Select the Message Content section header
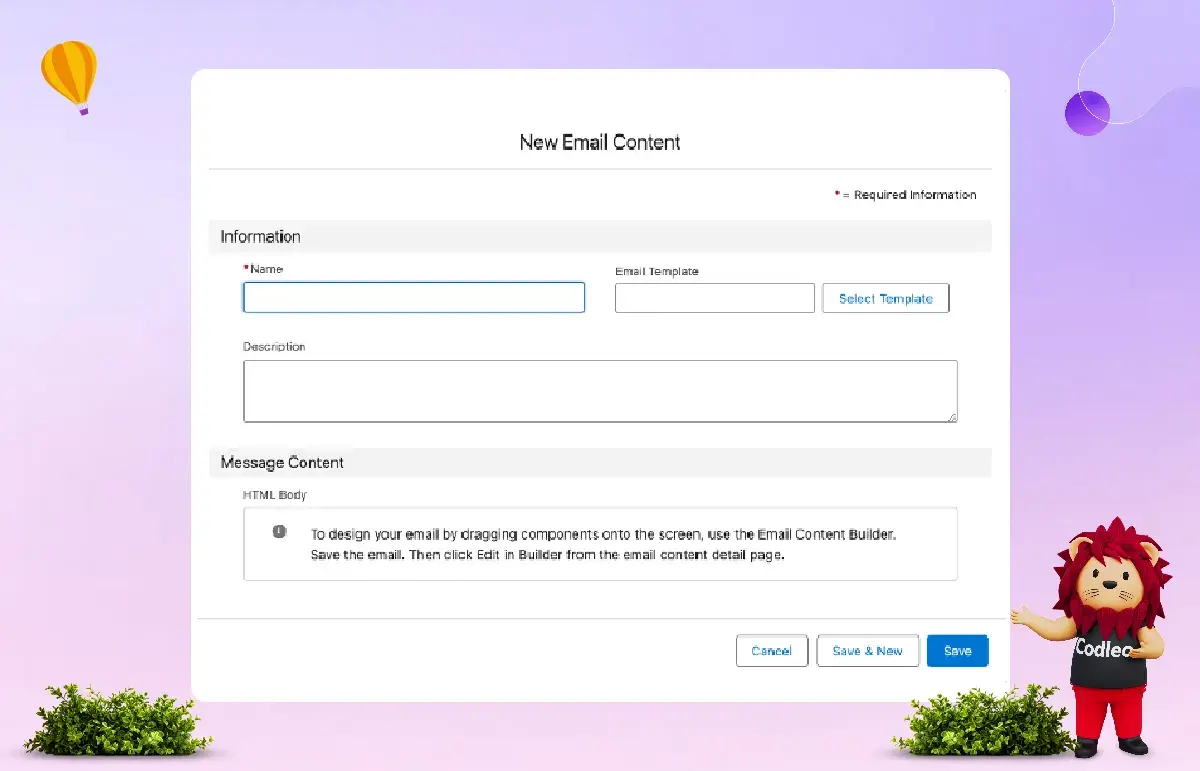Screen dimensions: 1200x771 click(600, 463)
